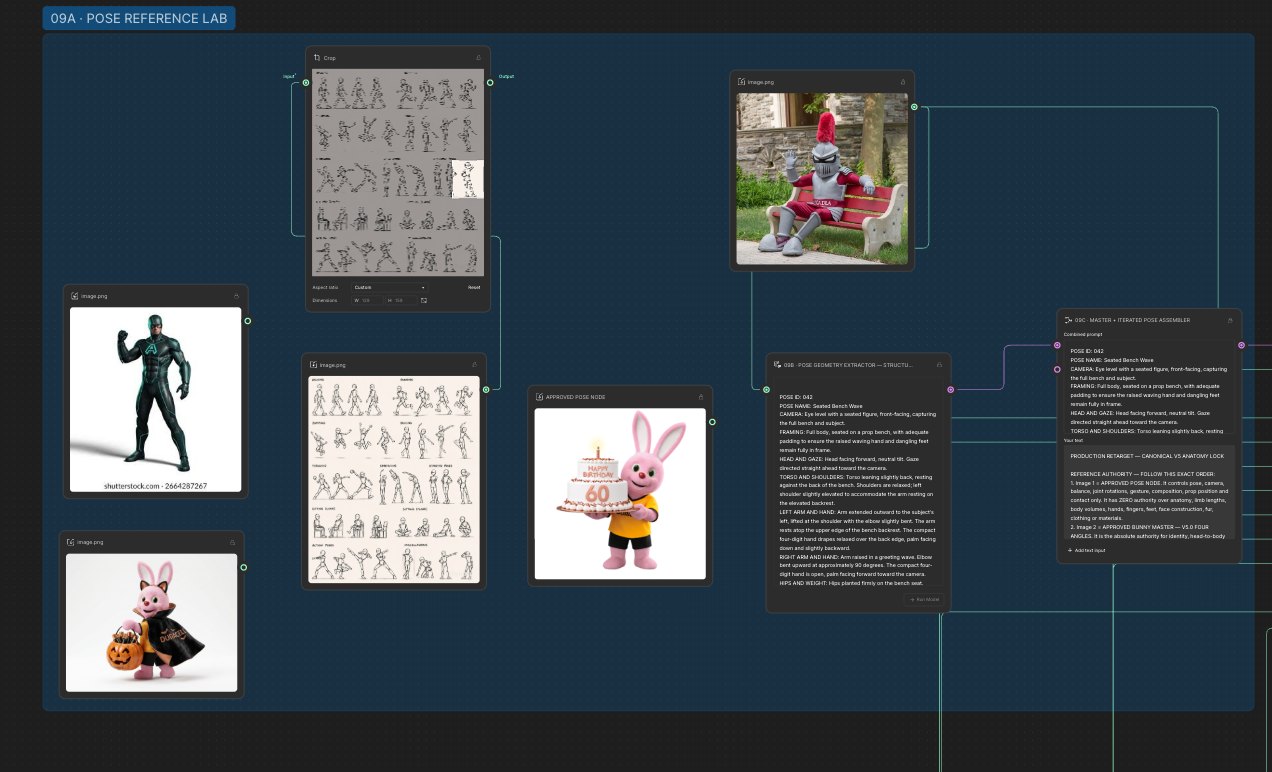Toggle the lock on the 09C Assembler node
The image size is (1272, 772).
tap(1230, 320)
